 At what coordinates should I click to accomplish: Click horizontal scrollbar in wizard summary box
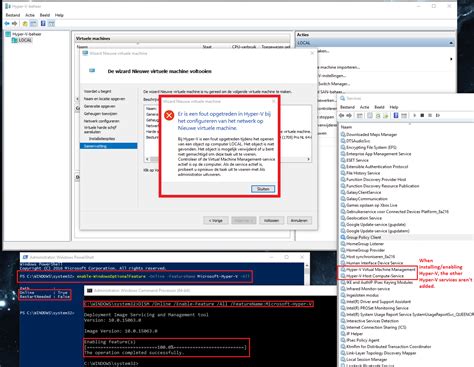(x=228, y=159)
